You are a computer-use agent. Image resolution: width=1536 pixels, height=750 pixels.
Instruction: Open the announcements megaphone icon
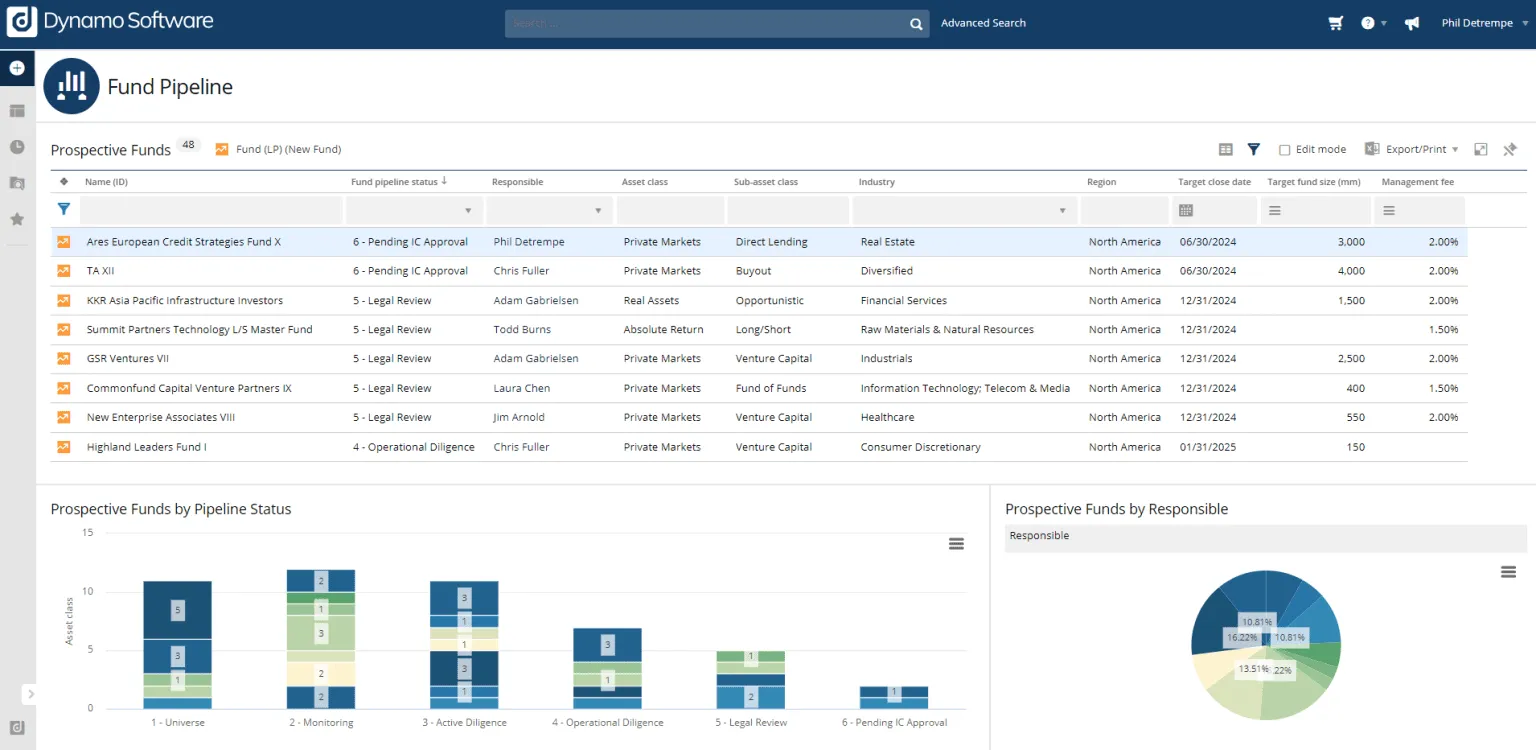[x=1411, y=23]
